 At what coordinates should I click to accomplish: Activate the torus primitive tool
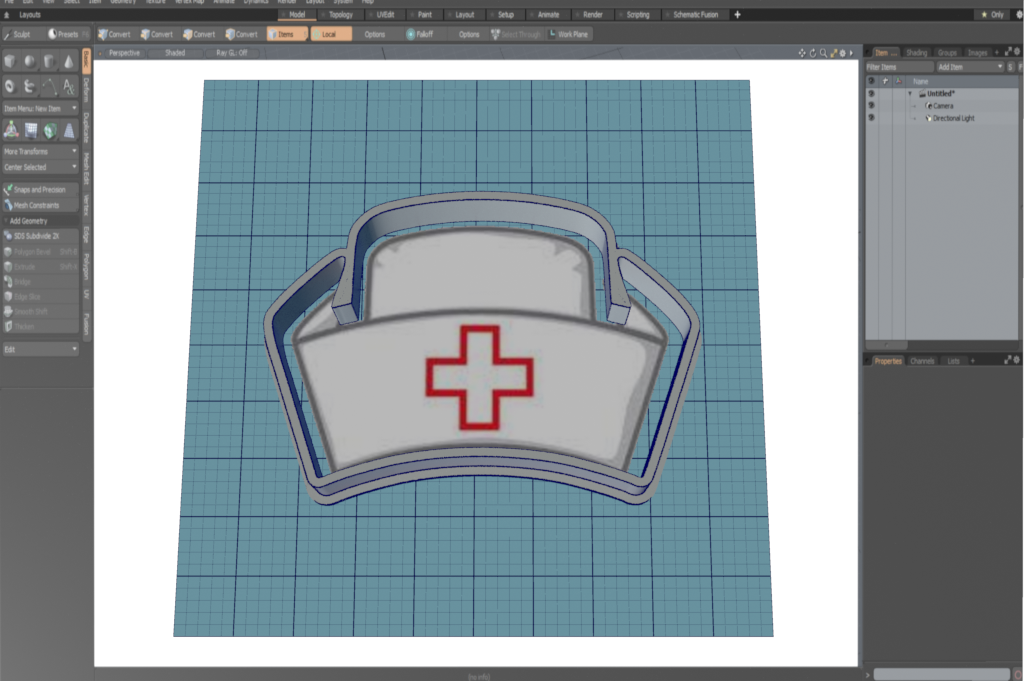tap(10, 87)
